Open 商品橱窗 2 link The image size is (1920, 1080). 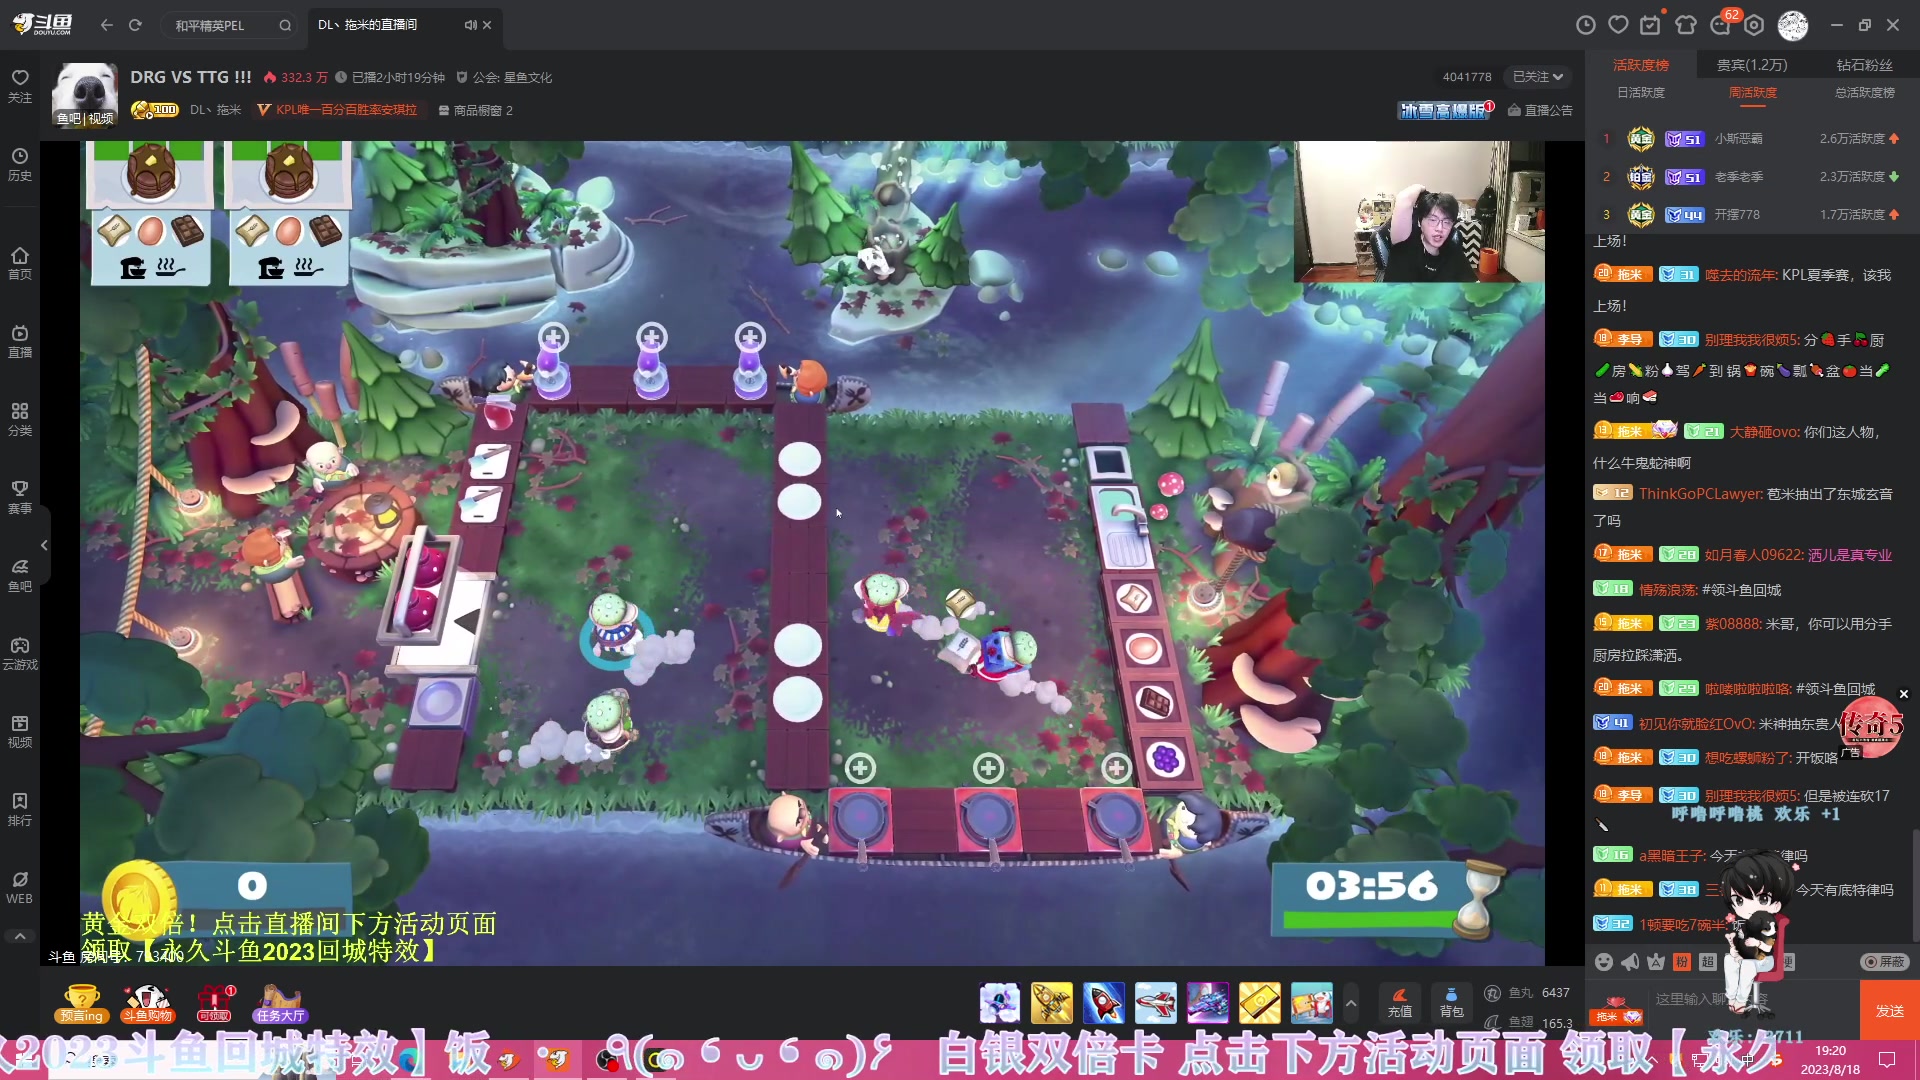coord(476,110)
